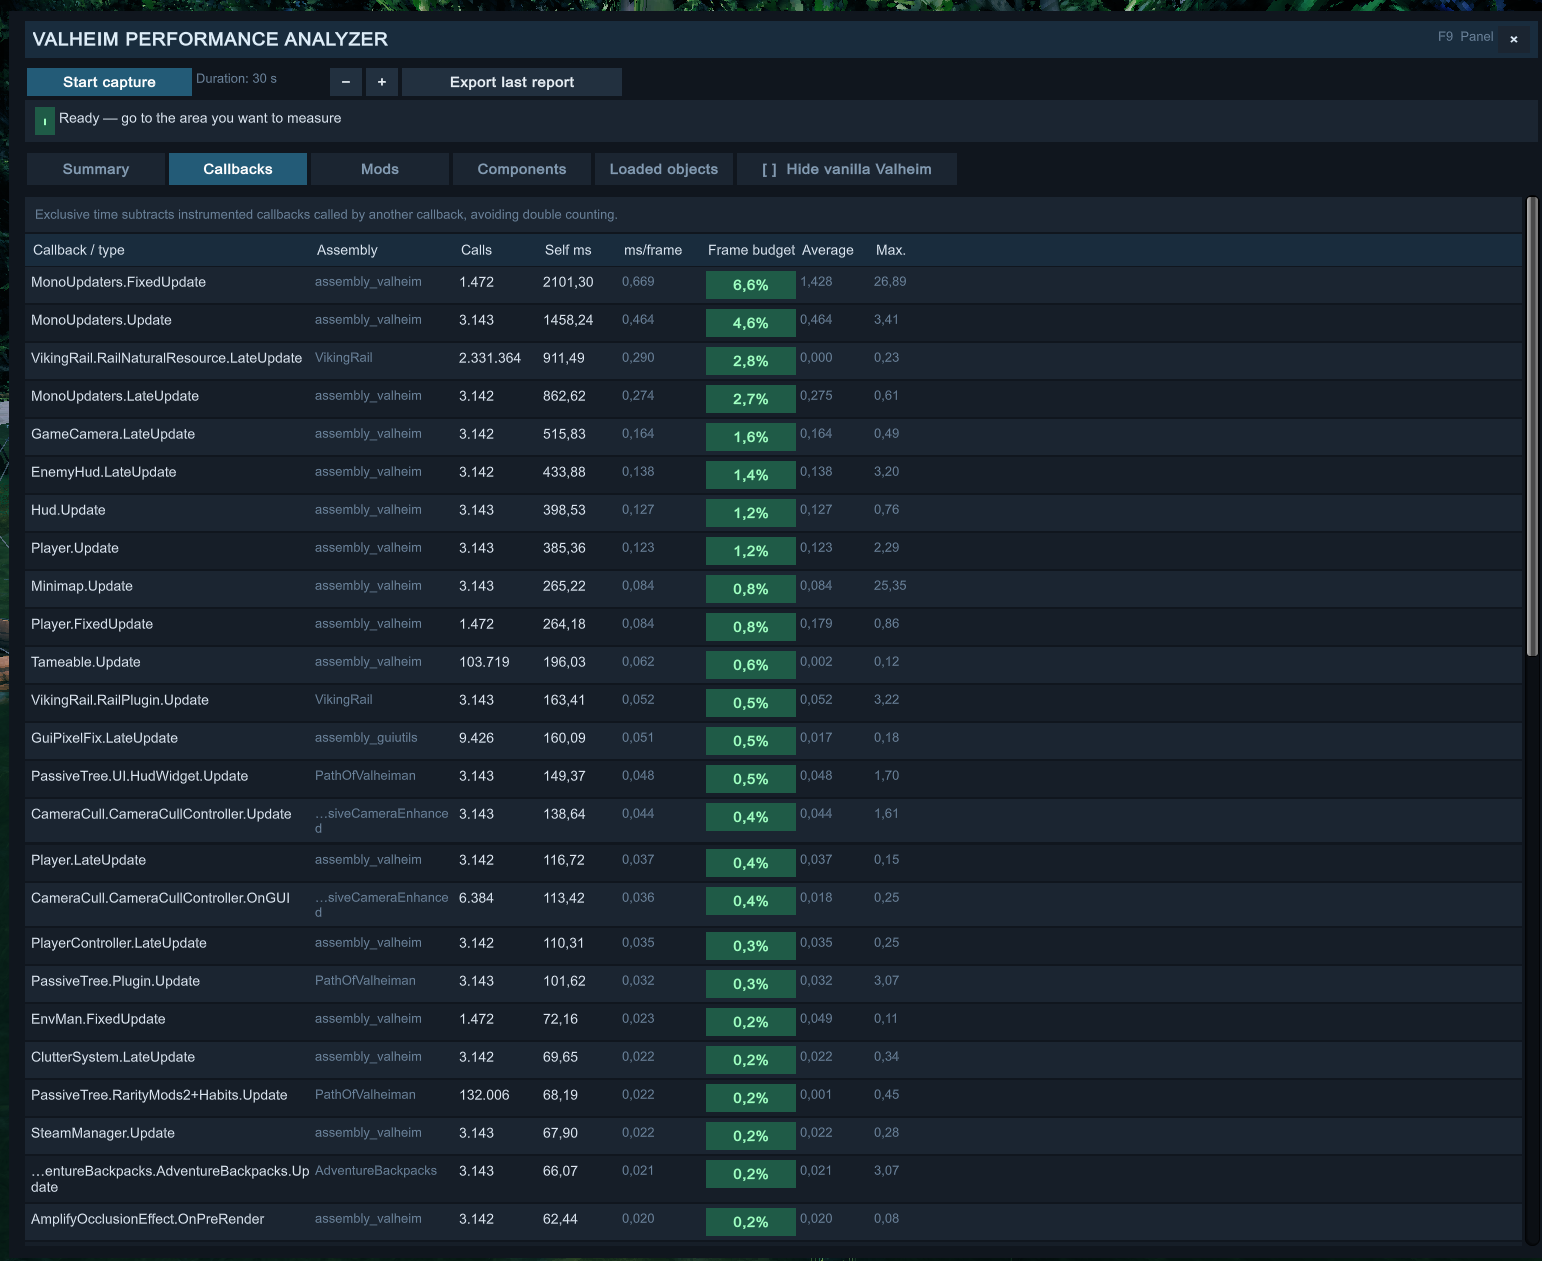The image size is (1542, 1261).
Task: Click the Calls column header
Action: click(x=476, y=250)
